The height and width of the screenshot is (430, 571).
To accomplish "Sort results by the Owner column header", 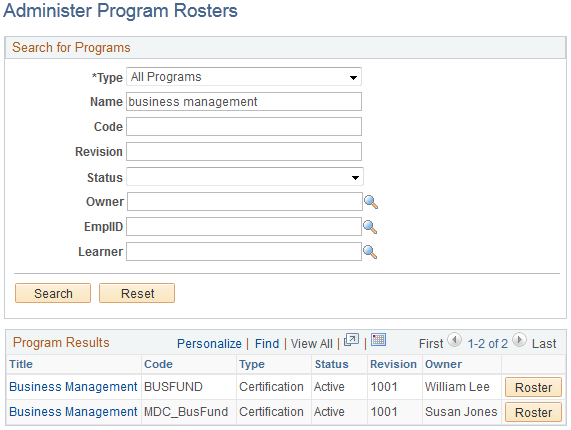I will click(444, 364).
